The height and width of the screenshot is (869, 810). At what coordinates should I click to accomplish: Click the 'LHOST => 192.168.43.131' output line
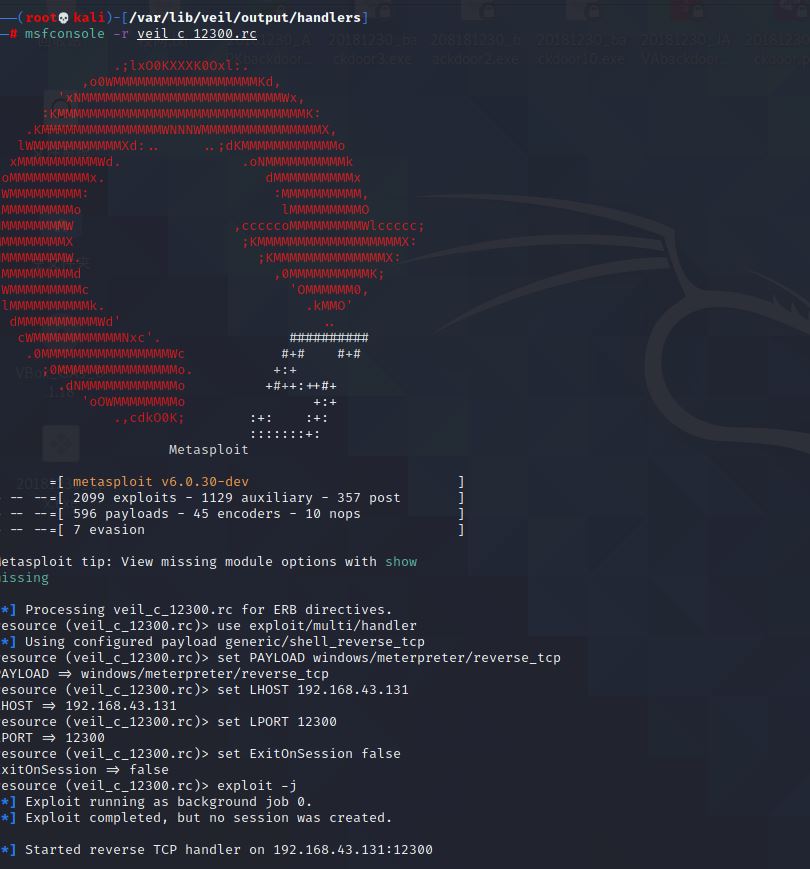click(89, 706)
